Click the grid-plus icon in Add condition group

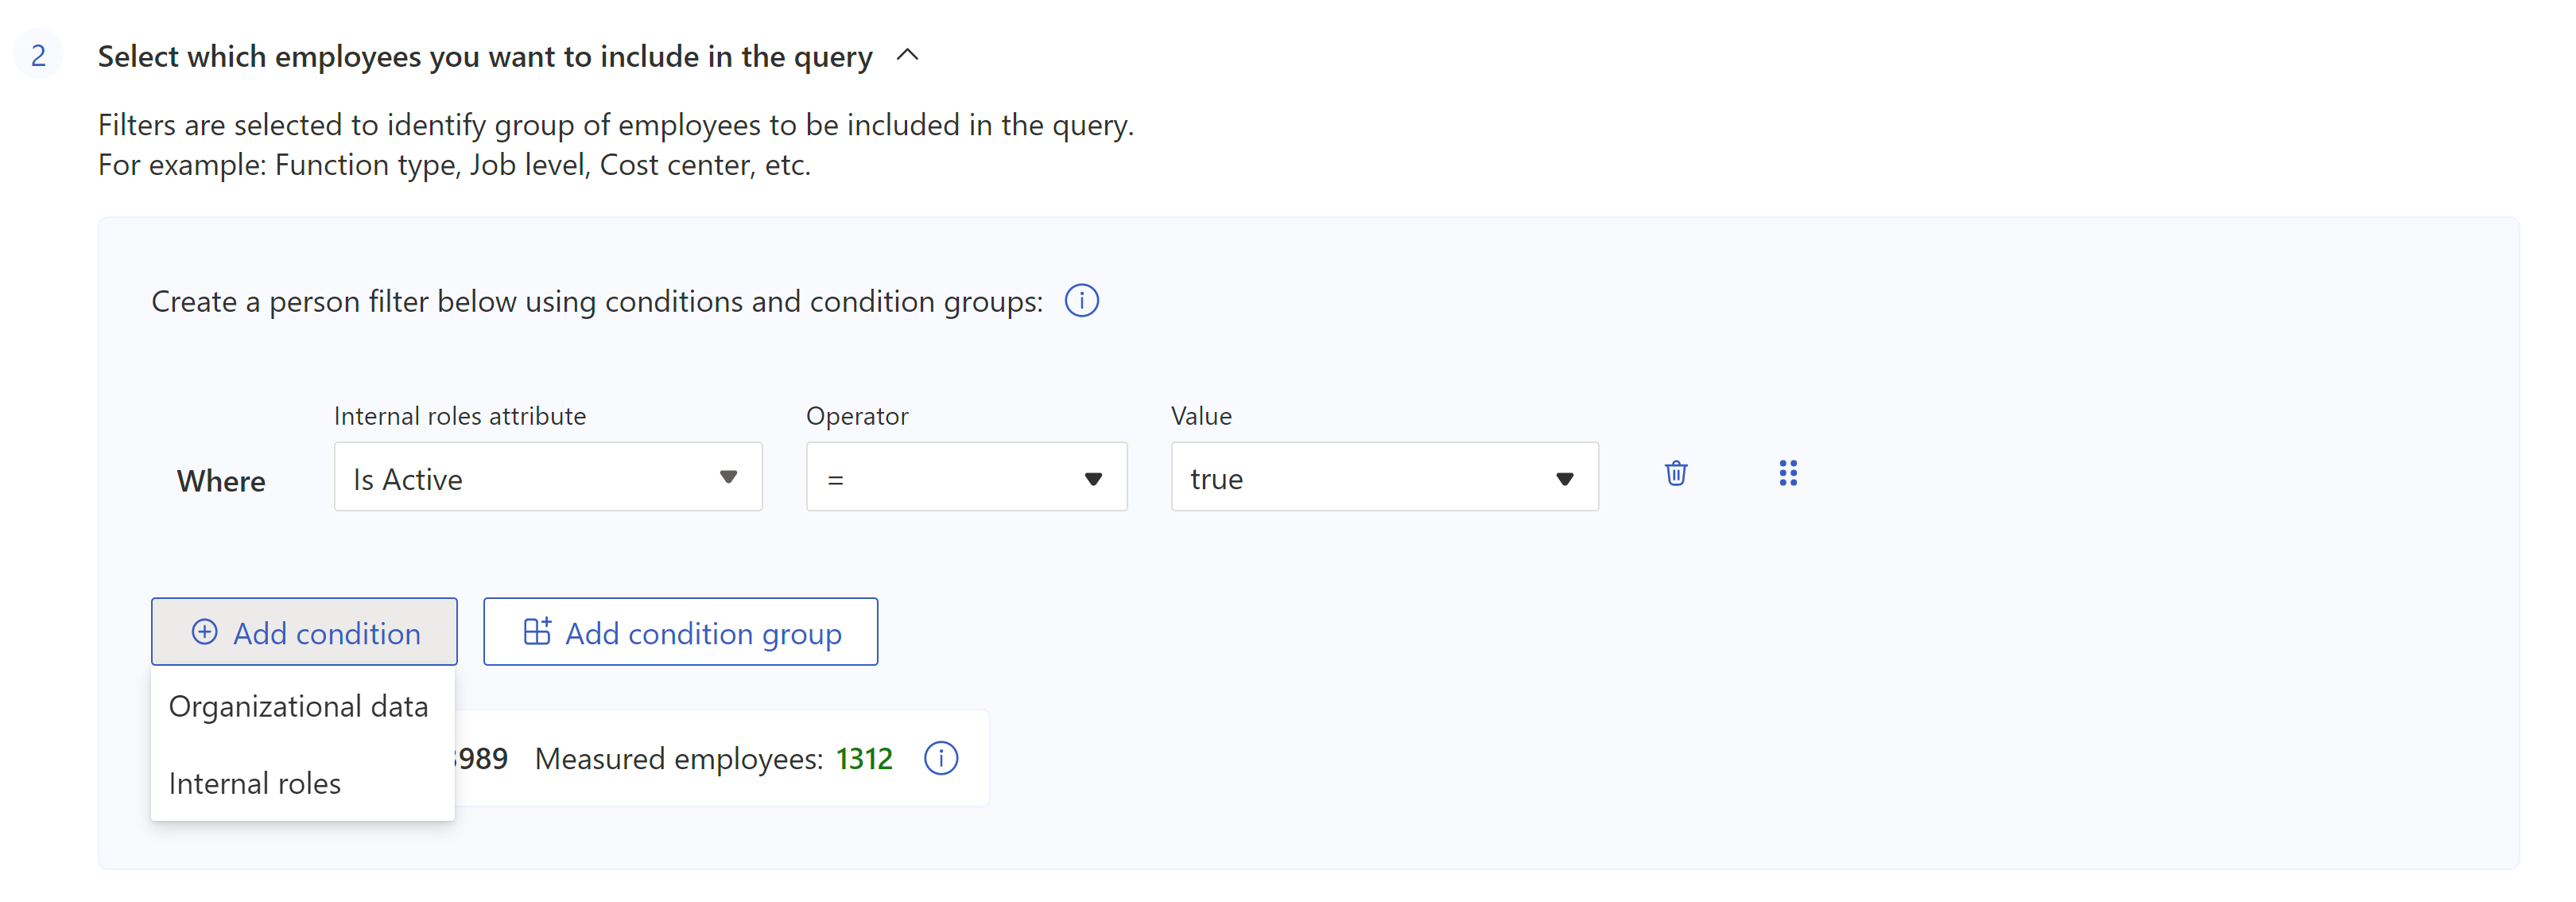pyautogui.click(x=537, y=632)
